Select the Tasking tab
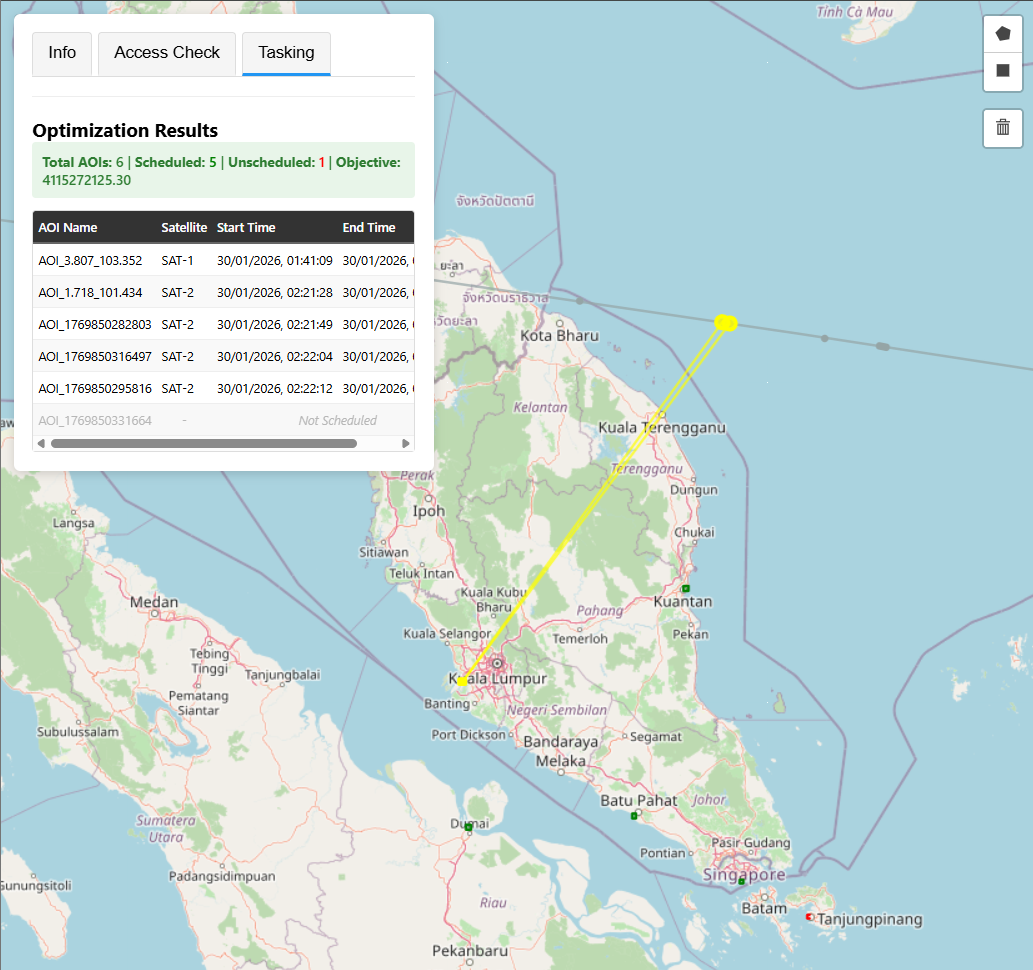Image resolution: width=1033 pixels, height=970 pixels. 286,53
